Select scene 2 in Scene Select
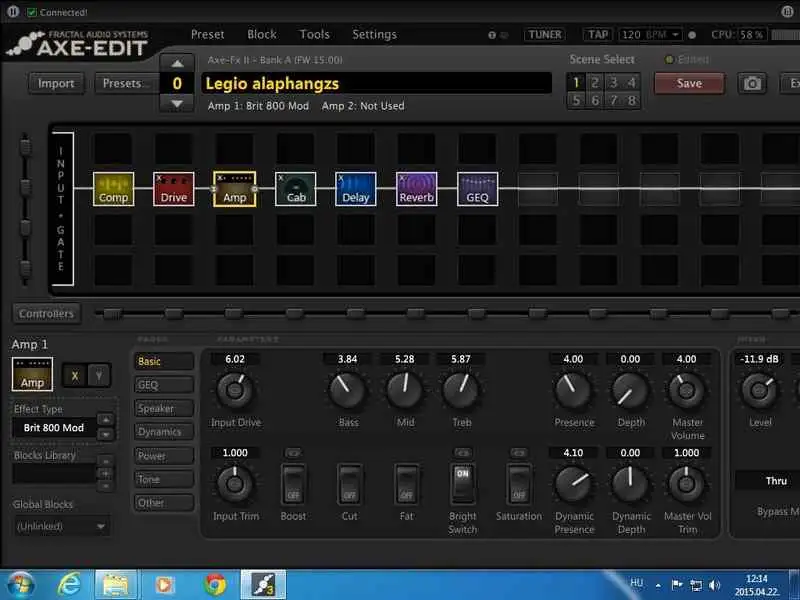Viewport: 800px width, 600px height. (x=594, y=83)
